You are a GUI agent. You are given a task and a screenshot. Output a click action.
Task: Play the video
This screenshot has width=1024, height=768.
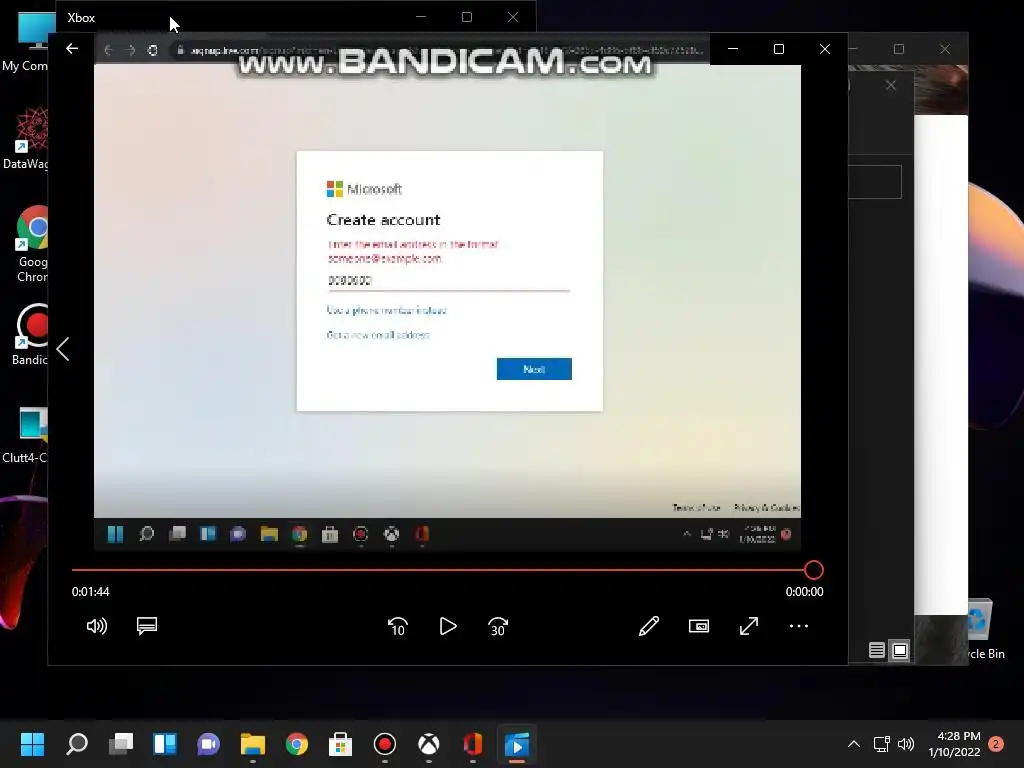[448, 626]
